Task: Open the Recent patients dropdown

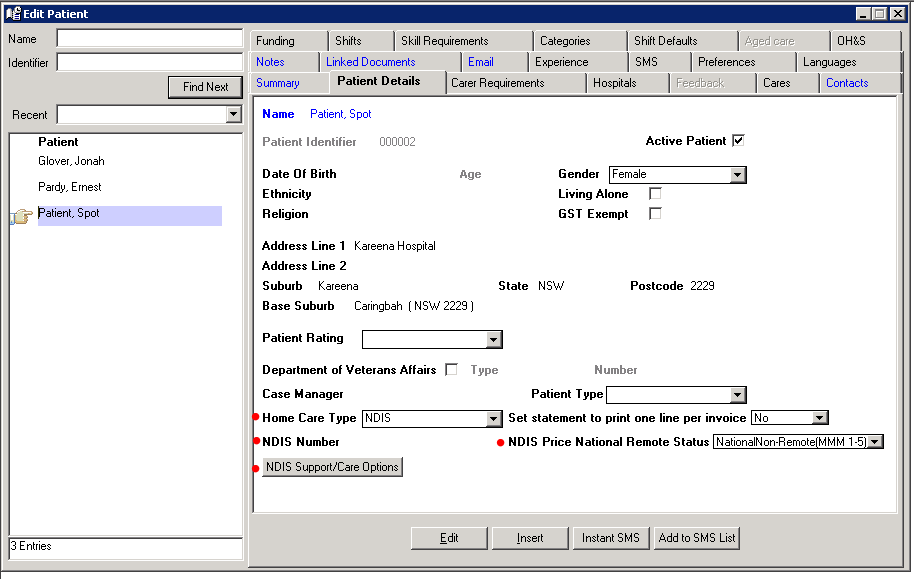Action: (x=233, y=114)
